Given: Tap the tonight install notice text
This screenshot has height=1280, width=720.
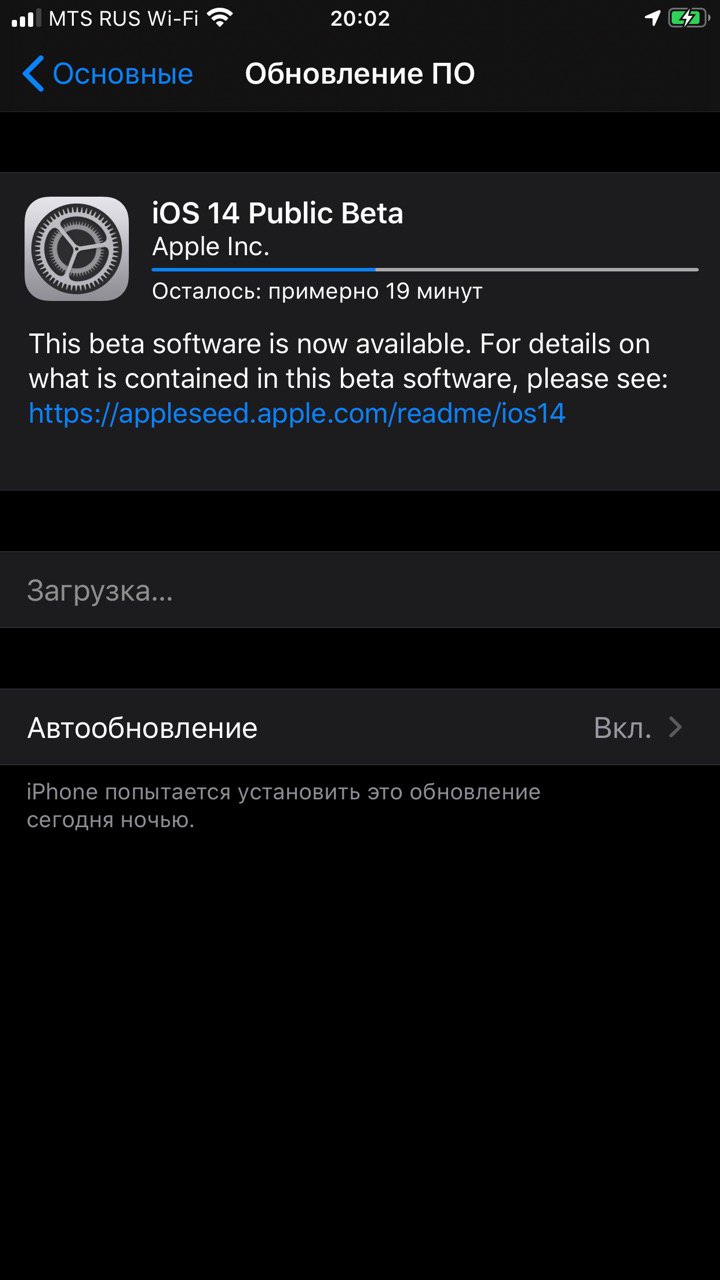Looking at the screenshot, I should point(284,806).
